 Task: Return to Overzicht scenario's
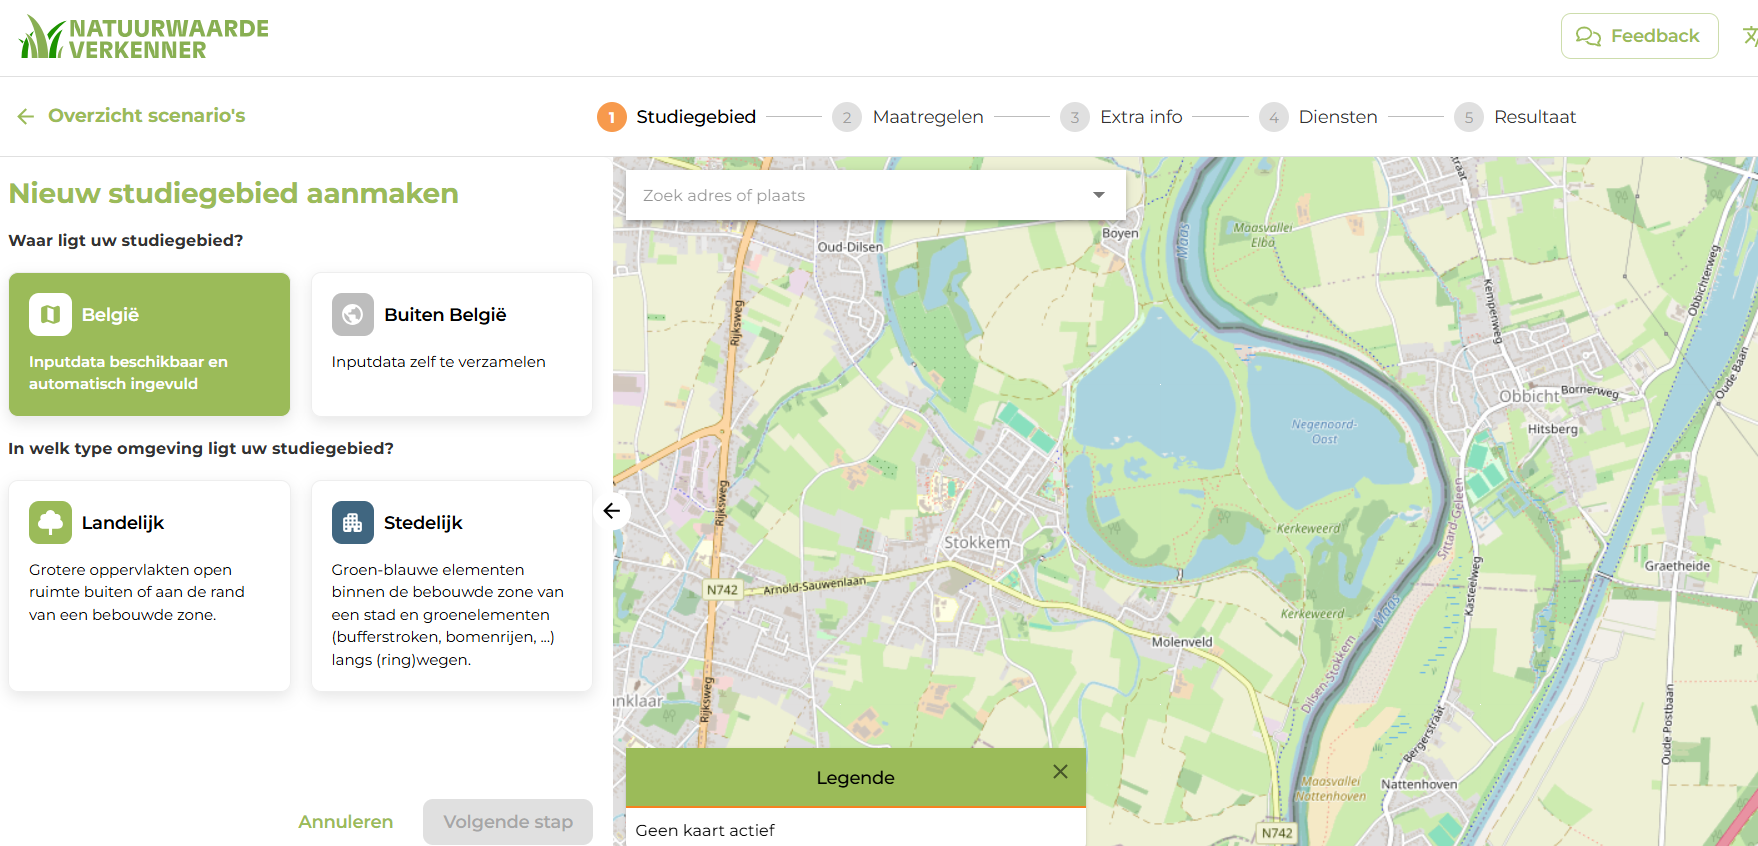[131, 116]
